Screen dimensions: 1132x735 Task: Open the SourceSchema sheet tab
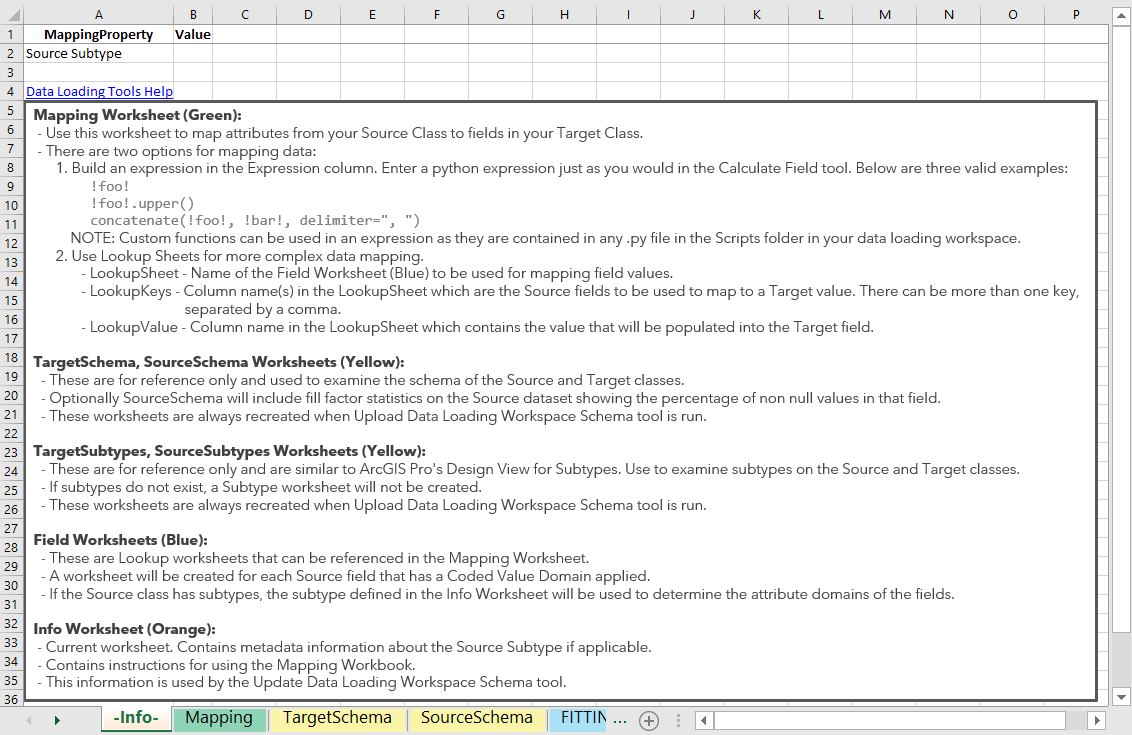[476, 718]
